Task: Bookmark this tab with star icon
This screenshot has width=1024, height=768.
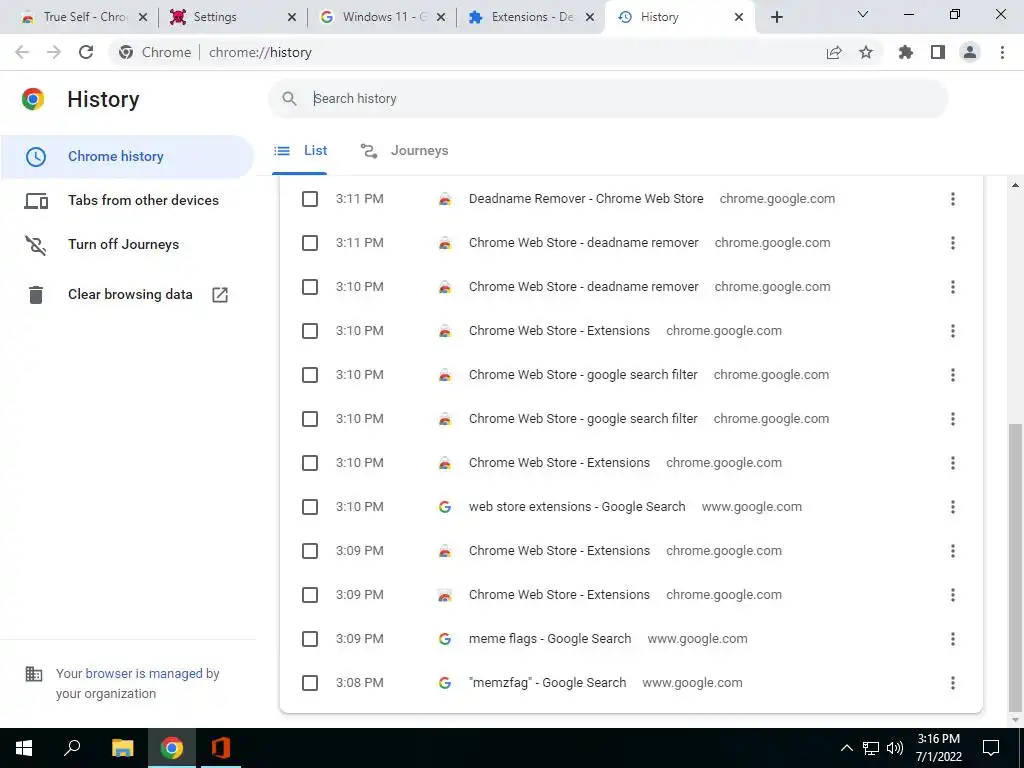Action: point(866,52)
